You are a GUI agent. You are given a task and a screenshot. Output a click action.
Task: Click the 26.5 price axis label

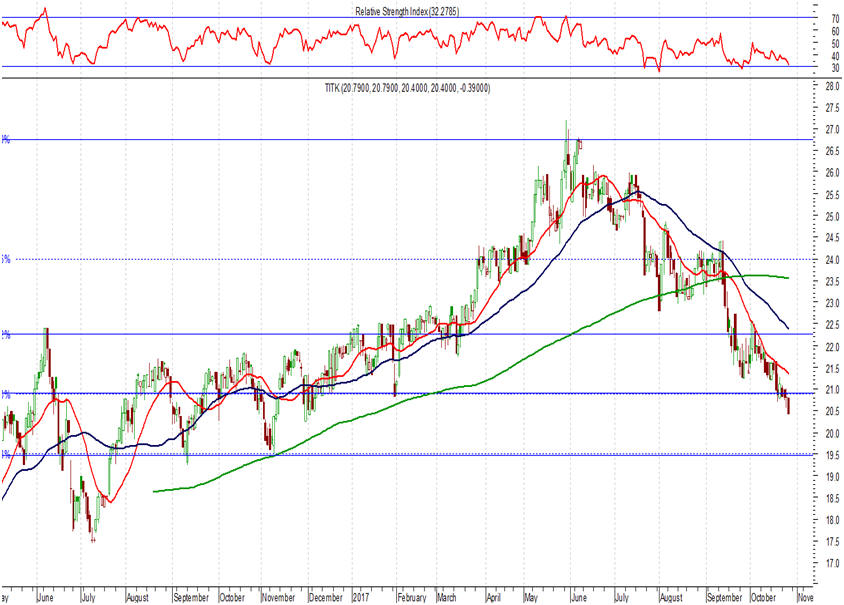pyautogui.click(x=832, y=151)
